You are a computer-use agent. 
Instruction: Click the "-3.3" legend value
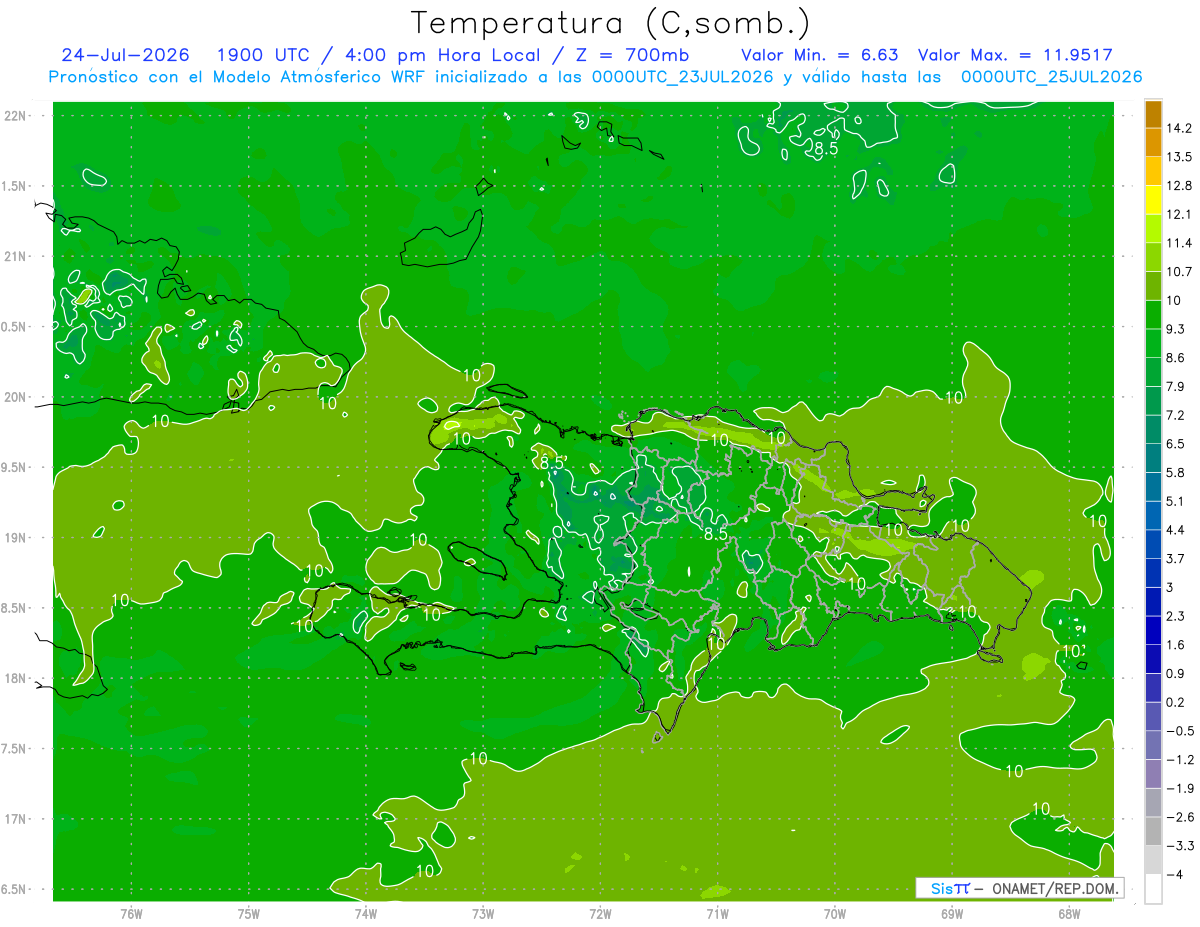(x=1180, y=845)
